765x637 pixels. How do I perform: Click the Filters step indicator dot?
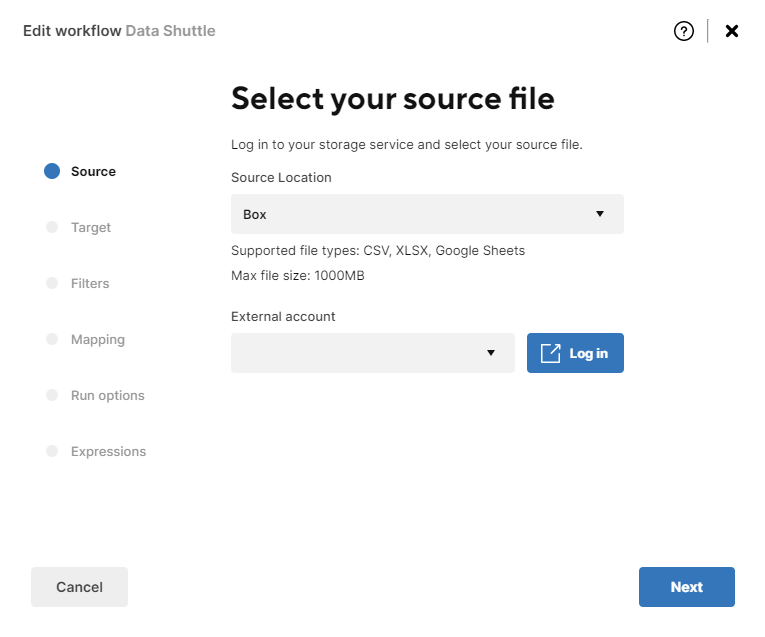tap(52, 283)
